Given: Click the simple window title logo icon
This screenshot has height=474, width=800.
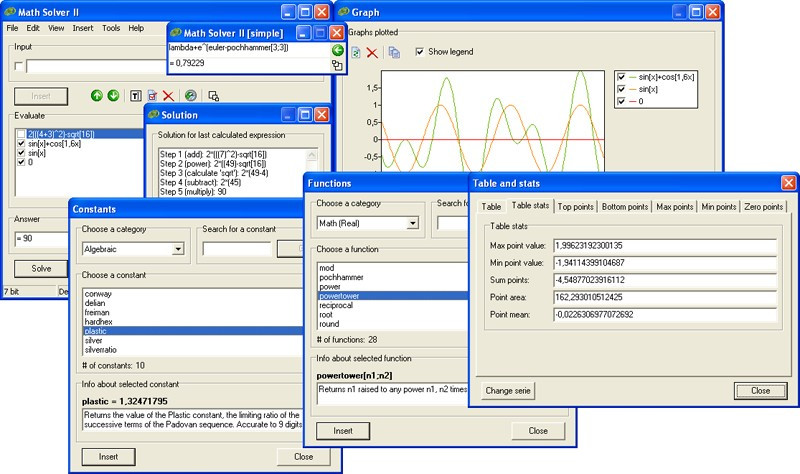Looking at the screenshot, I should click(176, 33).
